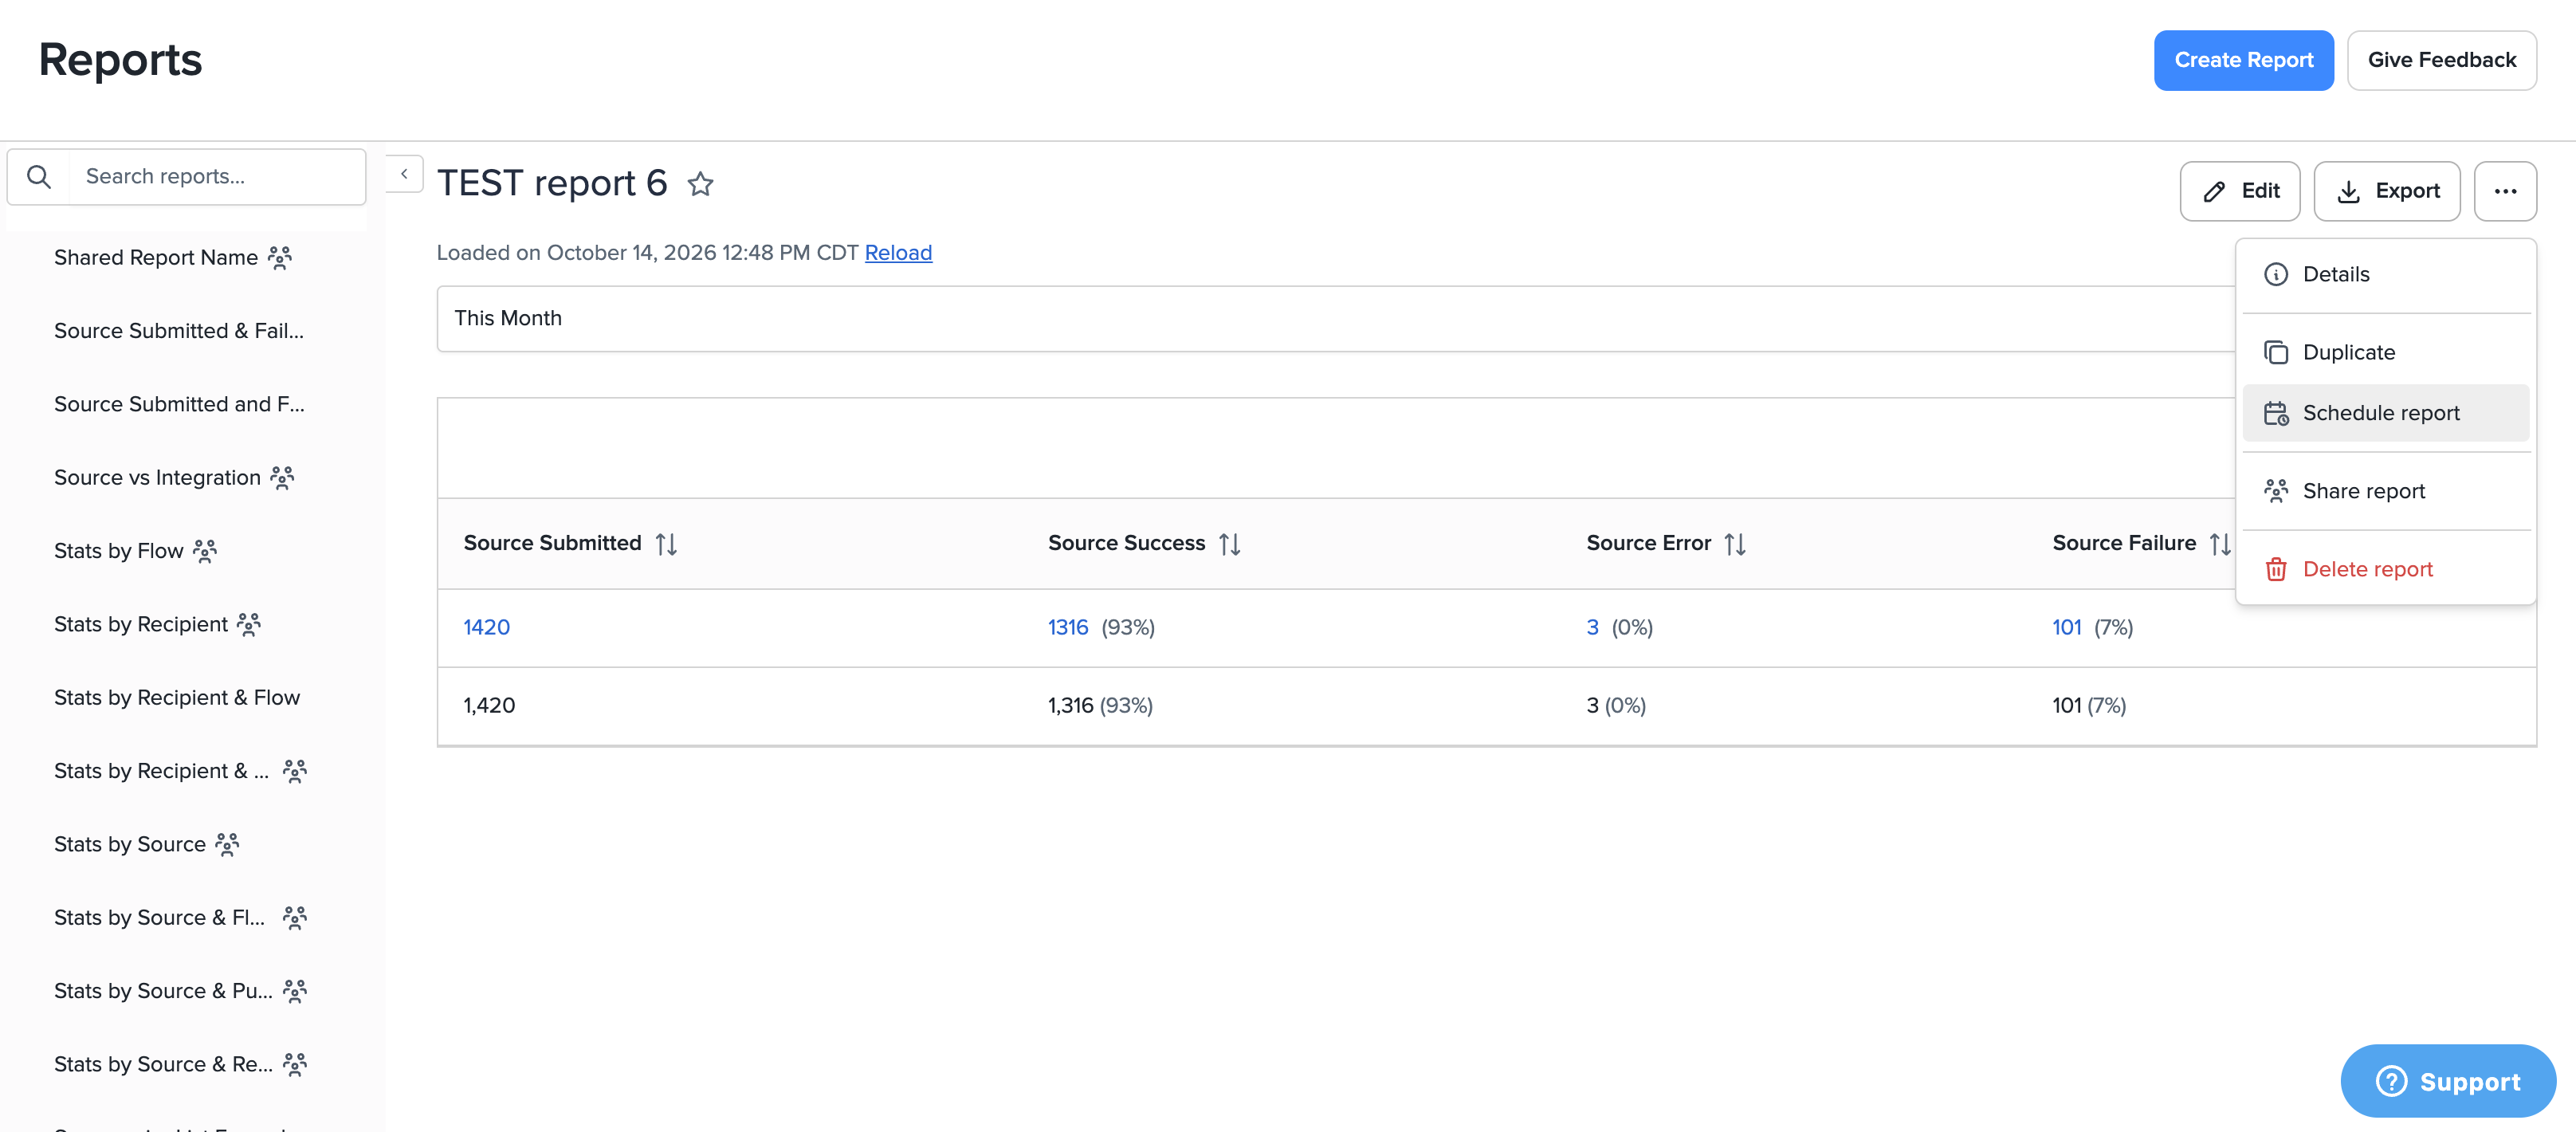This screenshot has height=1132, width=2576.
Task: Open Shared Report Name in sidebar
Action: pyautogui.click(x=156, y=258)
